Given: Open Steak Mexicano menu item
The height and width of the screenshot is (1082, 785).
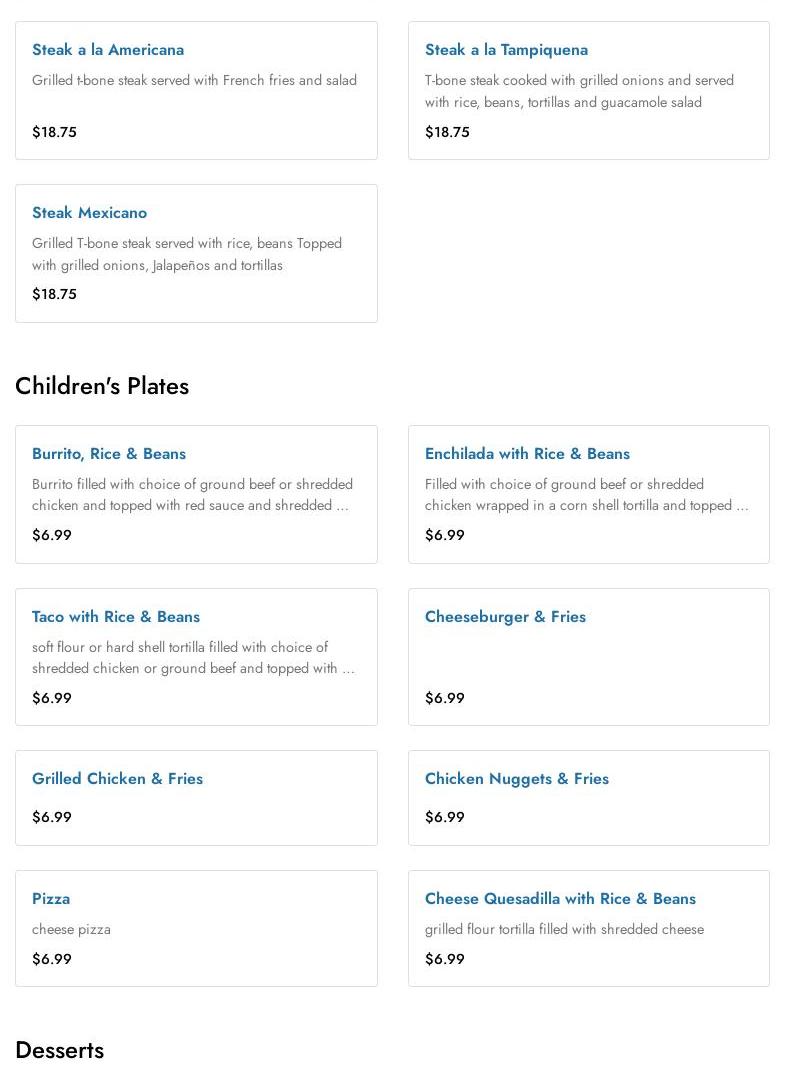Looking at the screenshot, I should click(89, 213).
